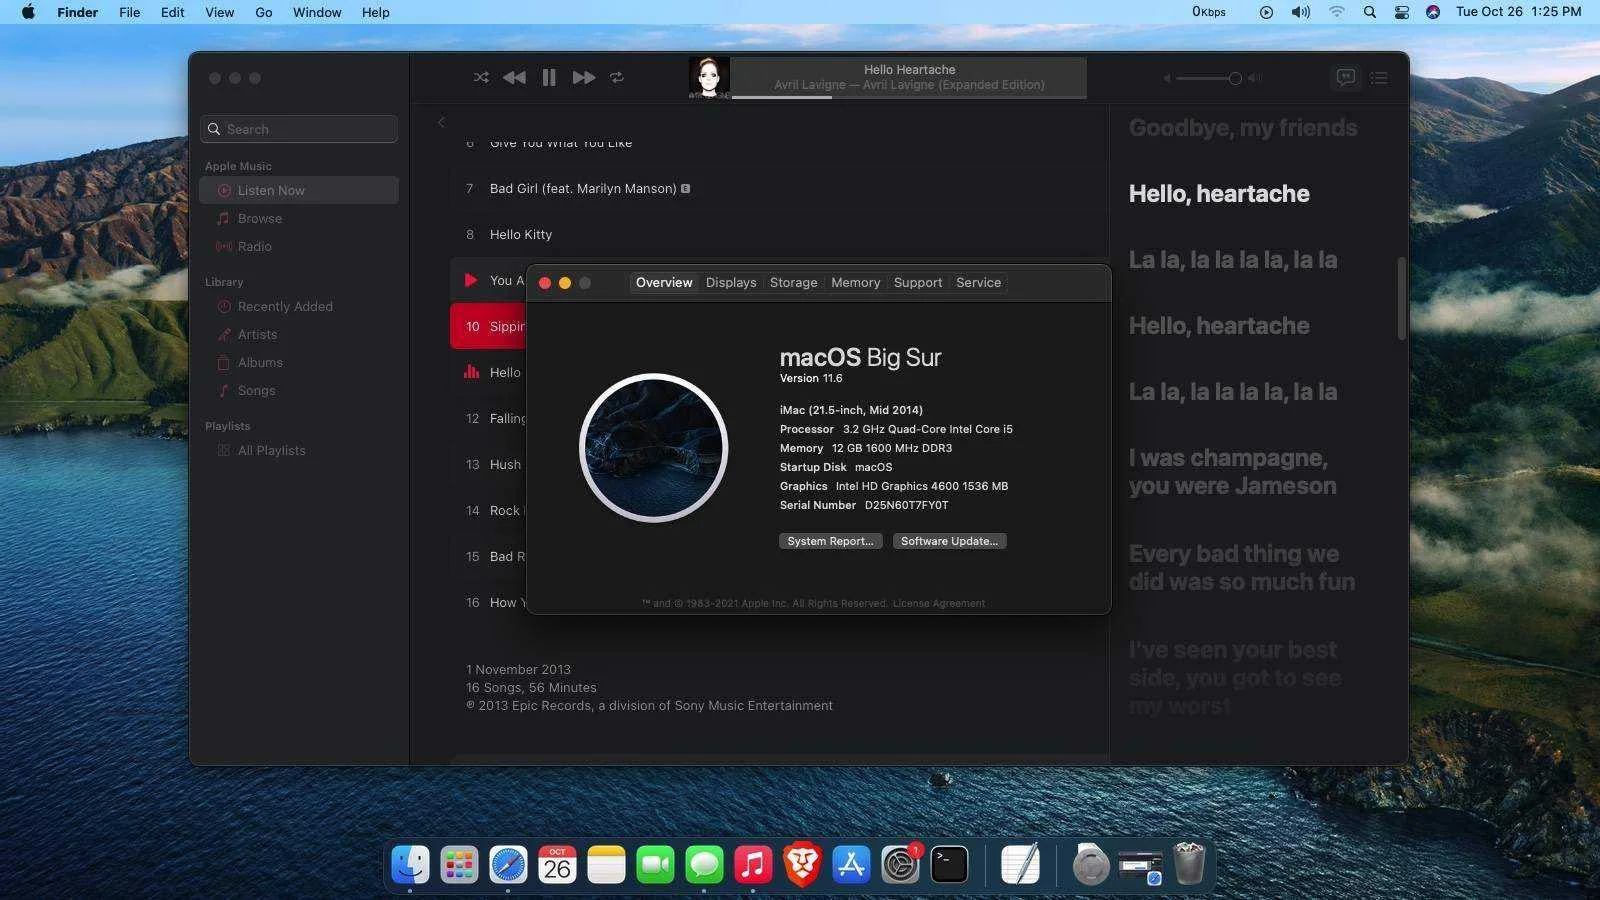Open Spotlight search from menu bar
Viewport: 1600px width, 900px height.
(1370, 12)
